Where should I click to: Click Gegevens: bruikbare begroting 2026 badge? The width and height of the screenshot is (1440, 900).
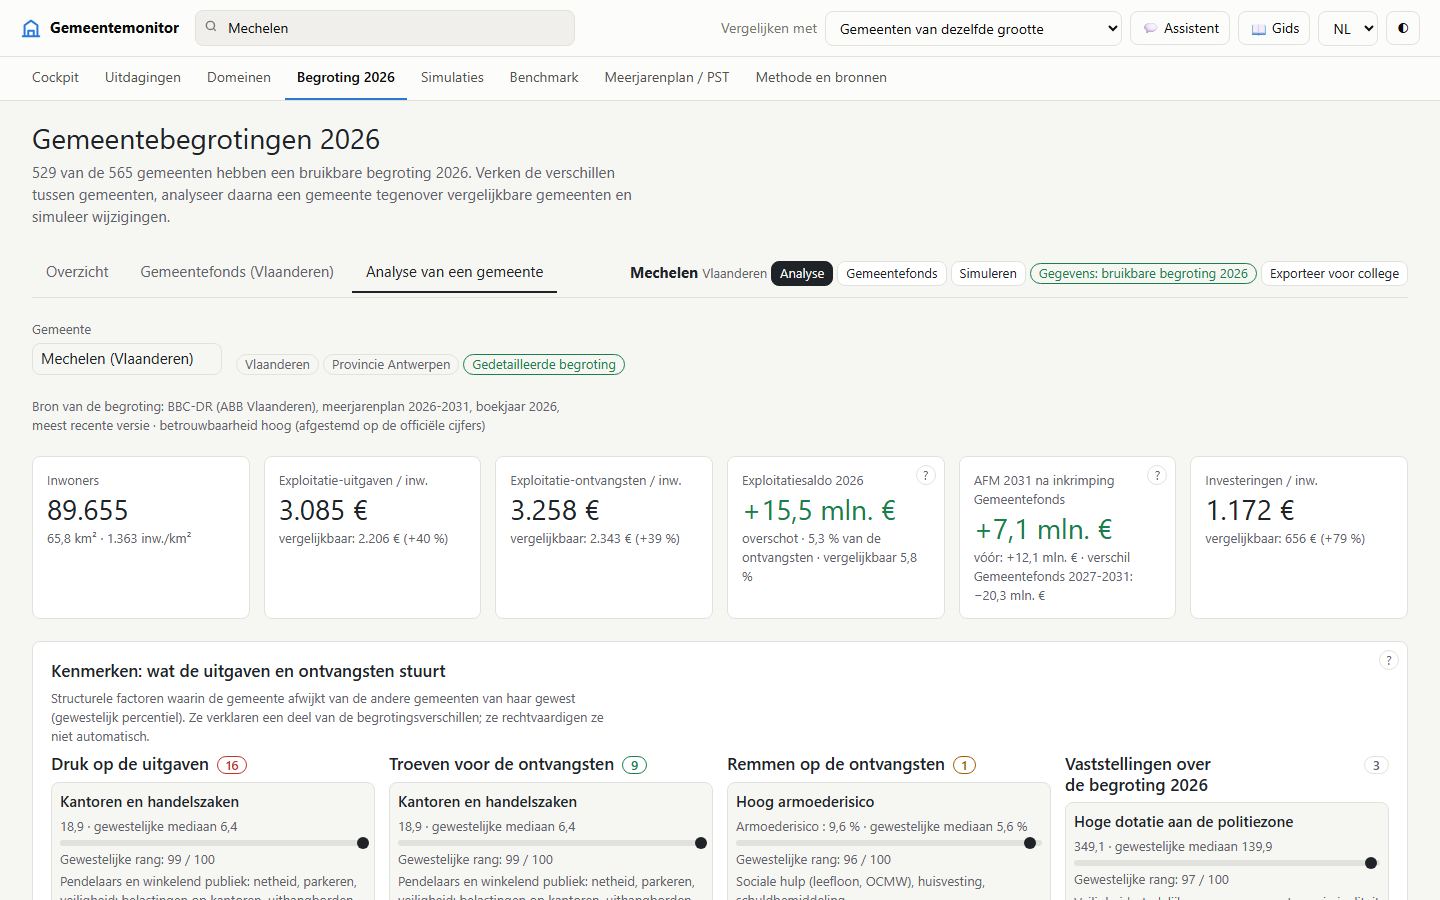pos(1143,273)
